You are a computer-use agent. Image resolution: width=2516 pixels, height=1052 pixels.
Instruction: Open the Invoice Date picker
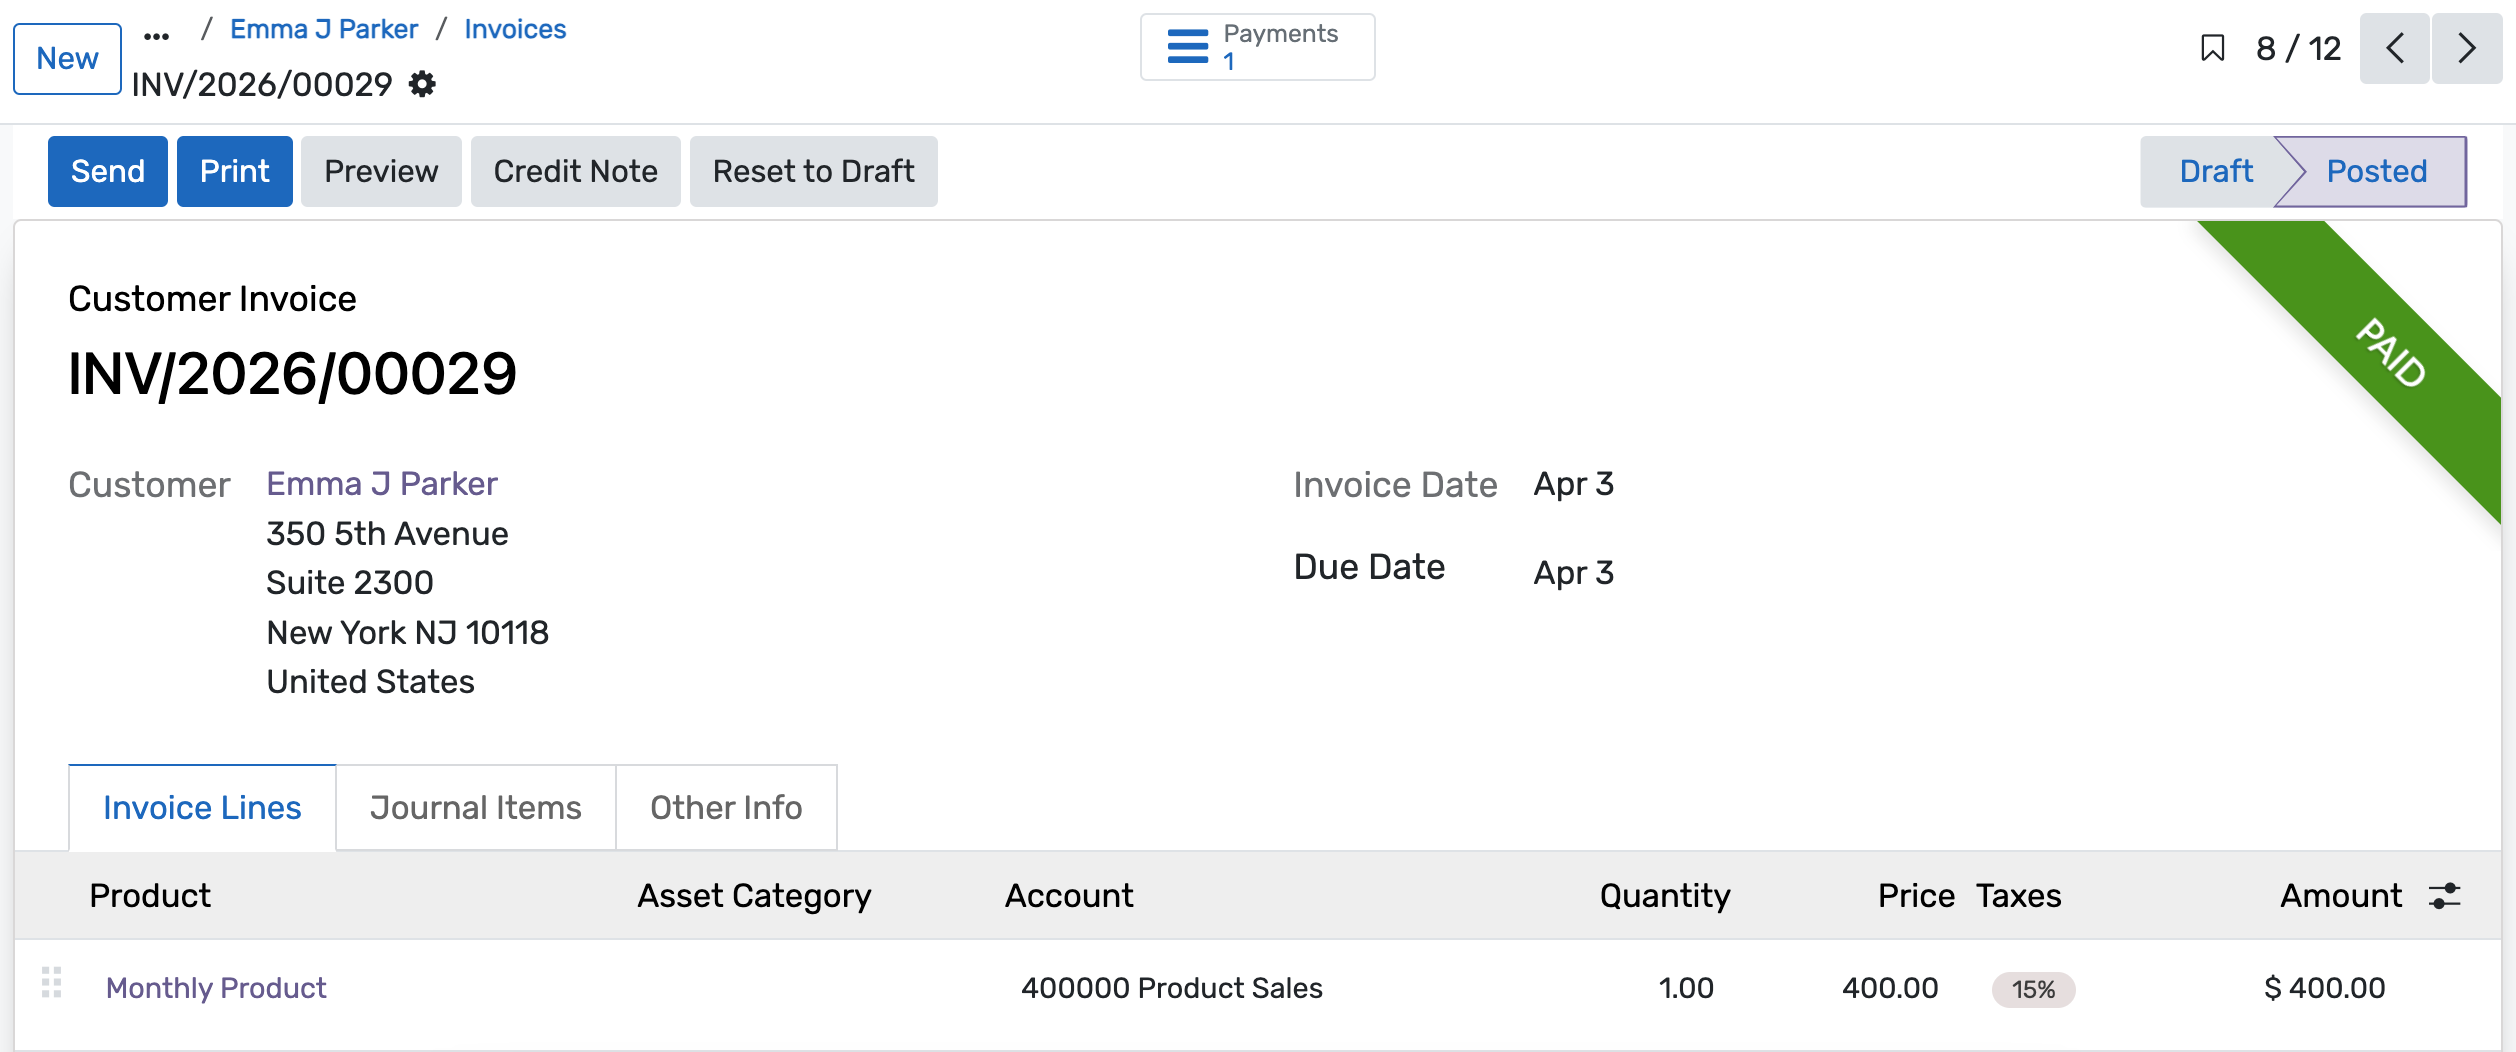pos(1572,484)
